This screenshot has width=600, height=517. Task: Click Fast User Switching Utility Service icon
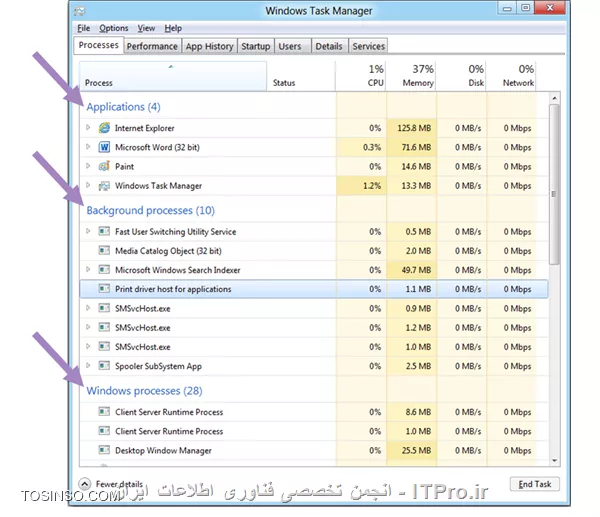104,231
